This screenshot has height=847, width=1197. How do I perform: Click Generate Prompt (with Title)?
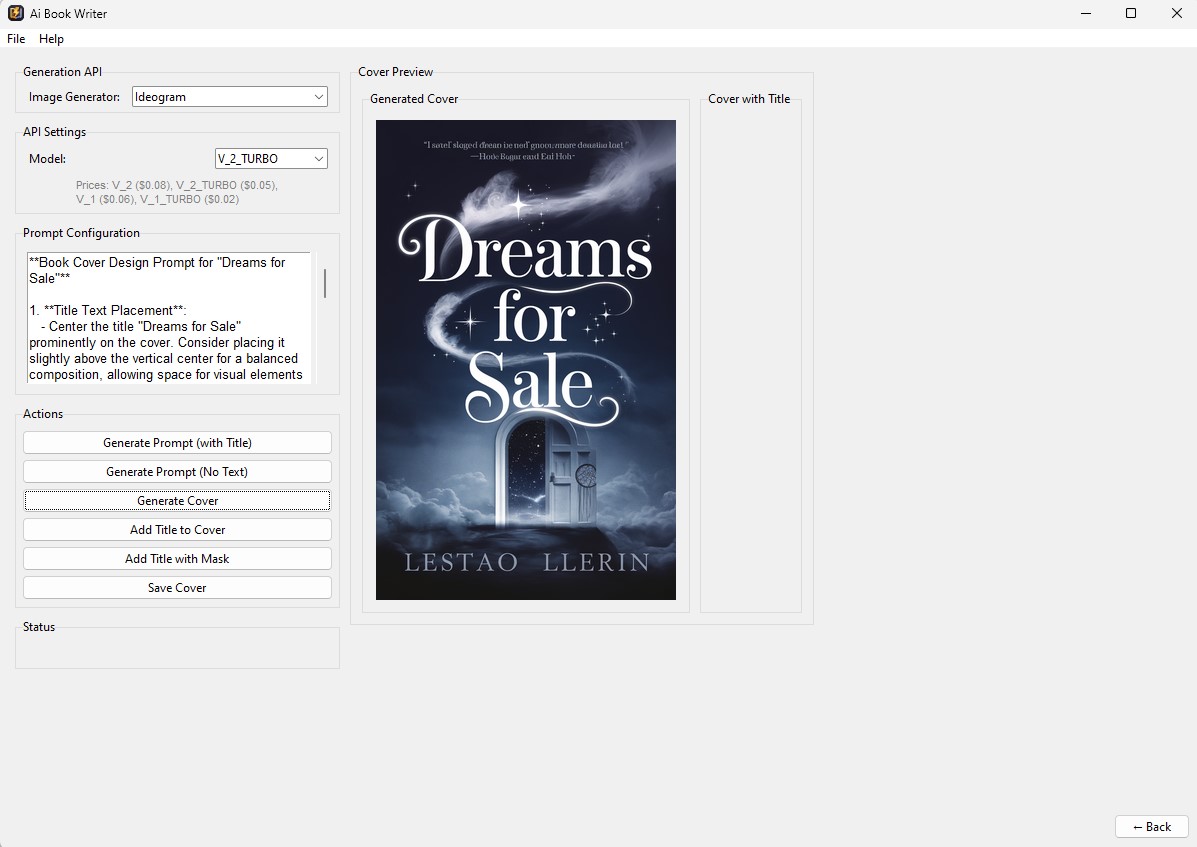pos(177,442)
